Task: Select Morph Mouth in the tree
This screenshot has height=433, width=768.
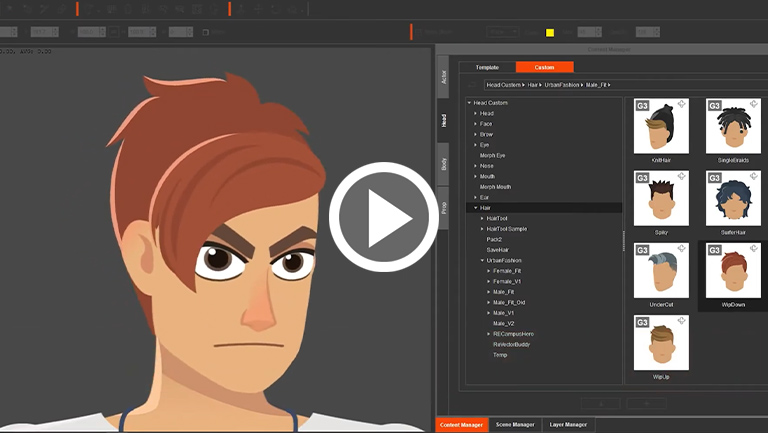Action: click(x=495, y=187)
